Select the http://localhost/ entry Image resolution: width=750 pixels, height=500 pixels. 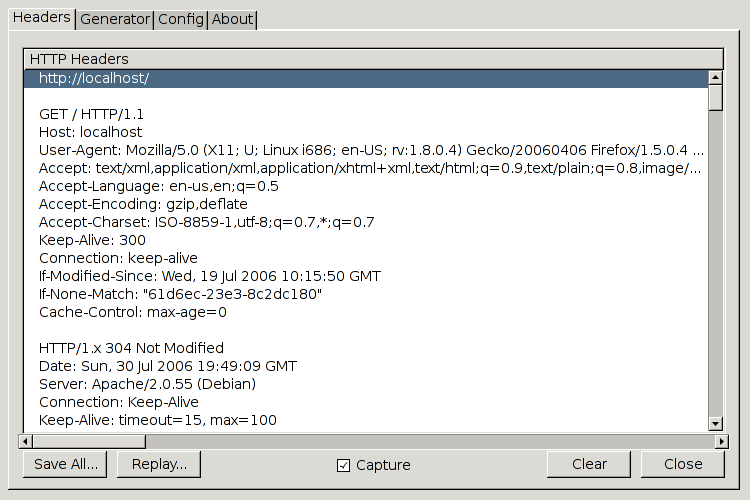pos(94,77)
